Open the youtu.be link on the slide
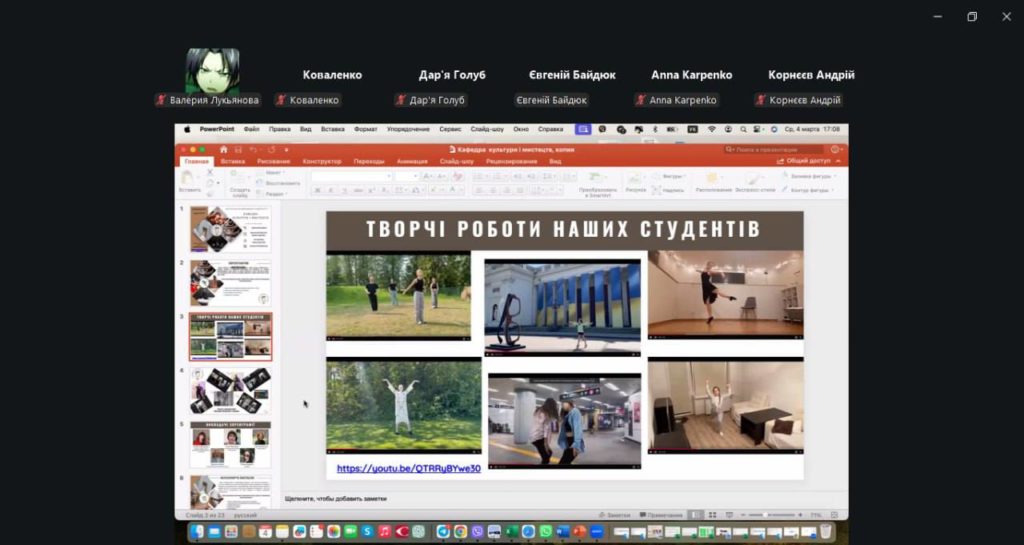 408,468
